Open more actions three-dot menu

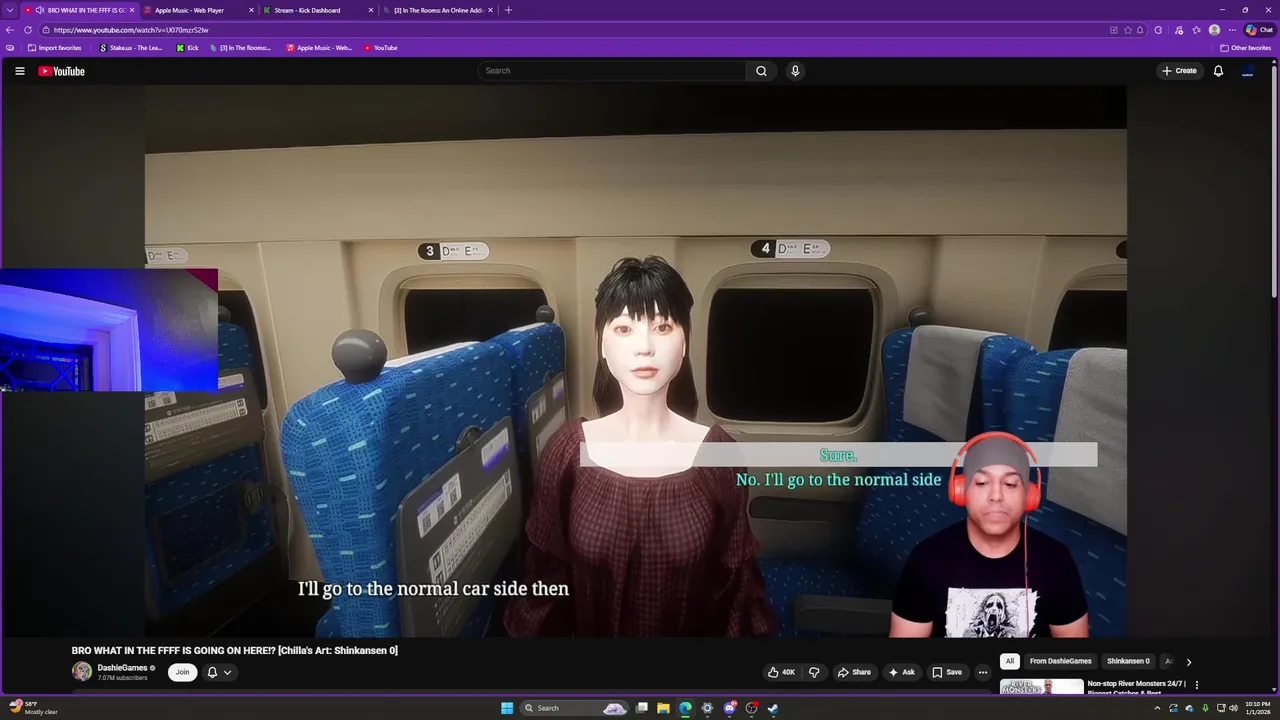(x=983, y=672)
